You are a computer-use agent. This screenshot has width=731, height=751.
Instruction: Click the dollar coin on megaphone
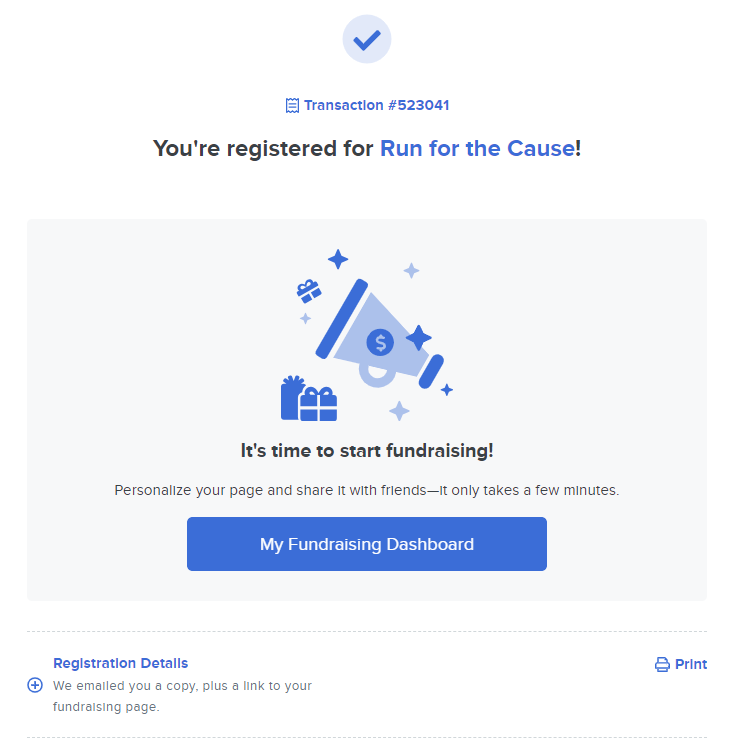(x=380, y=342)
